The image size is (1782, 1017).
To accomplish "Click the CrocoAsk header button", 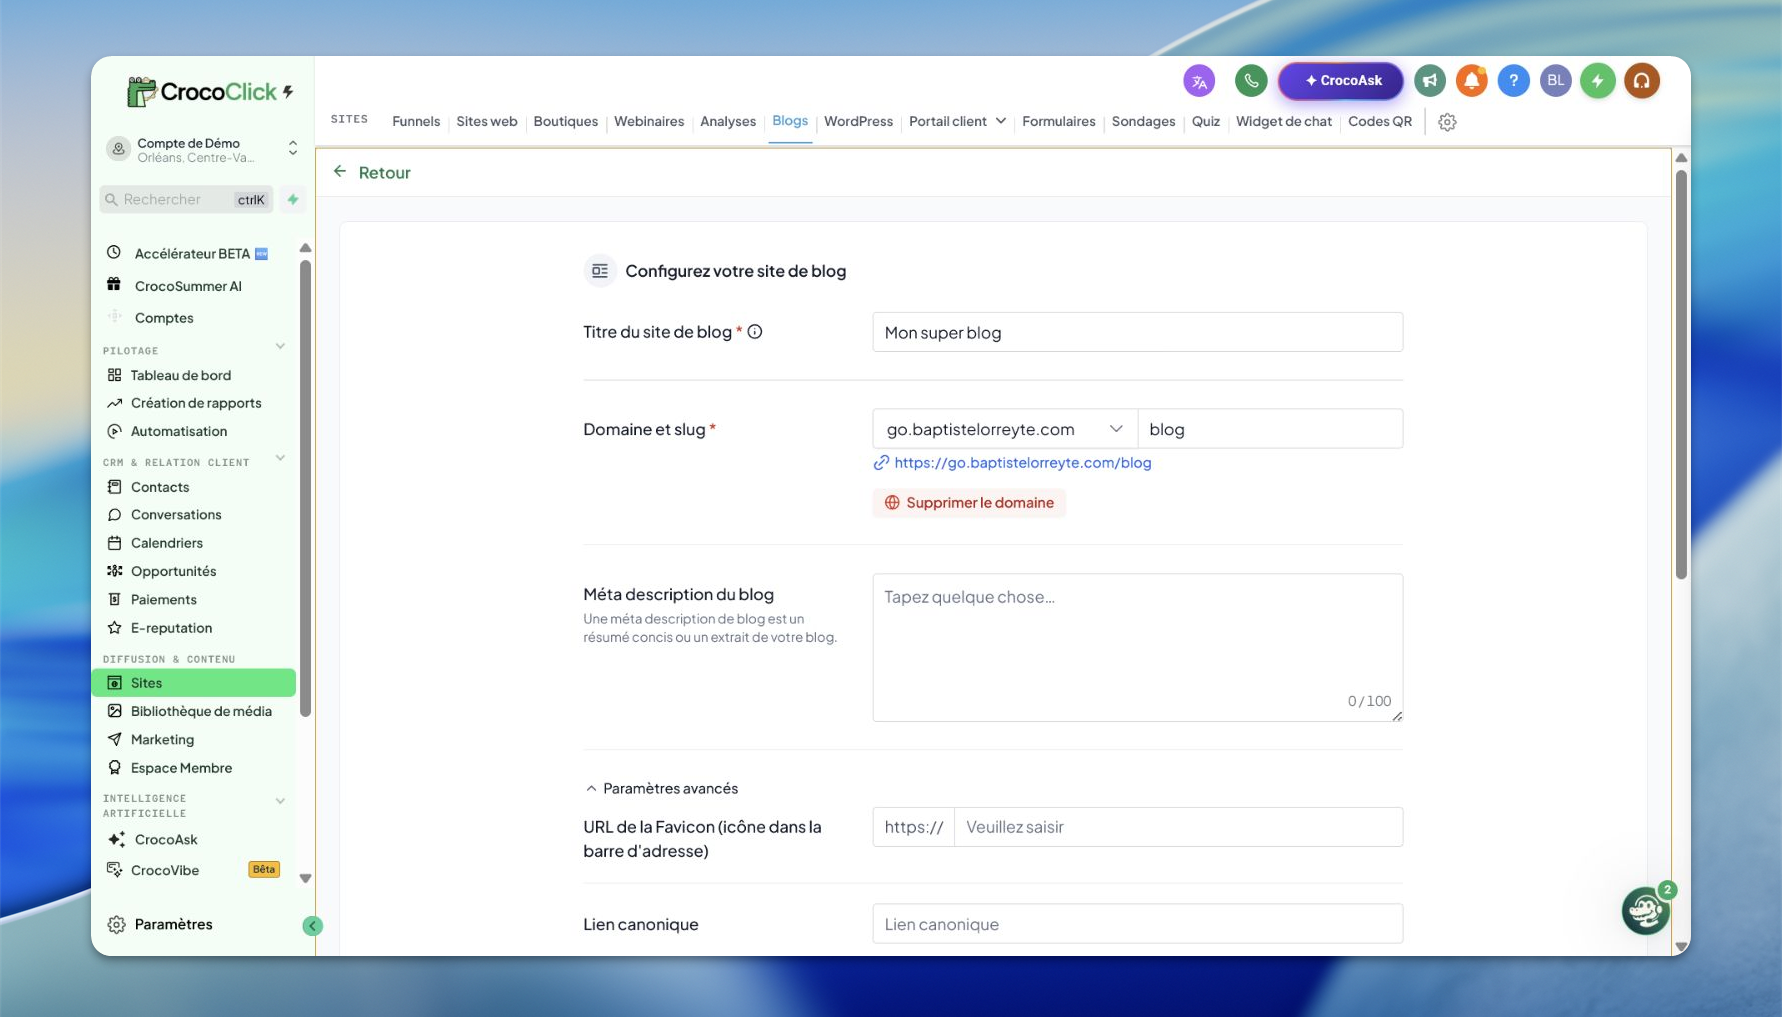I will point(1341,81).
